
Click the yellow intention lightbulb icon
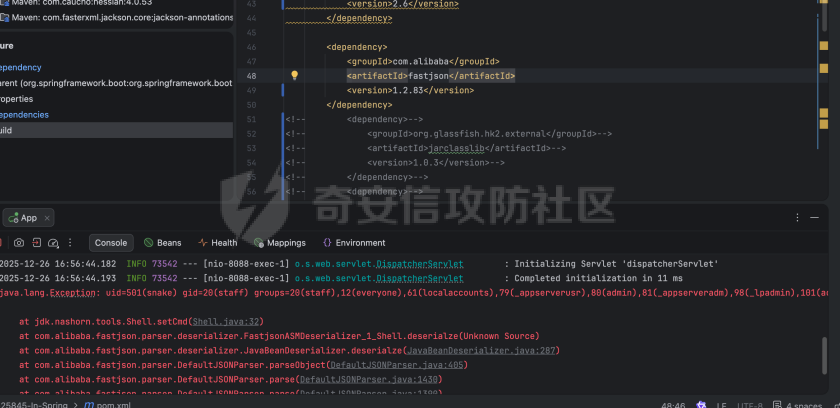(x=294, y=75)
